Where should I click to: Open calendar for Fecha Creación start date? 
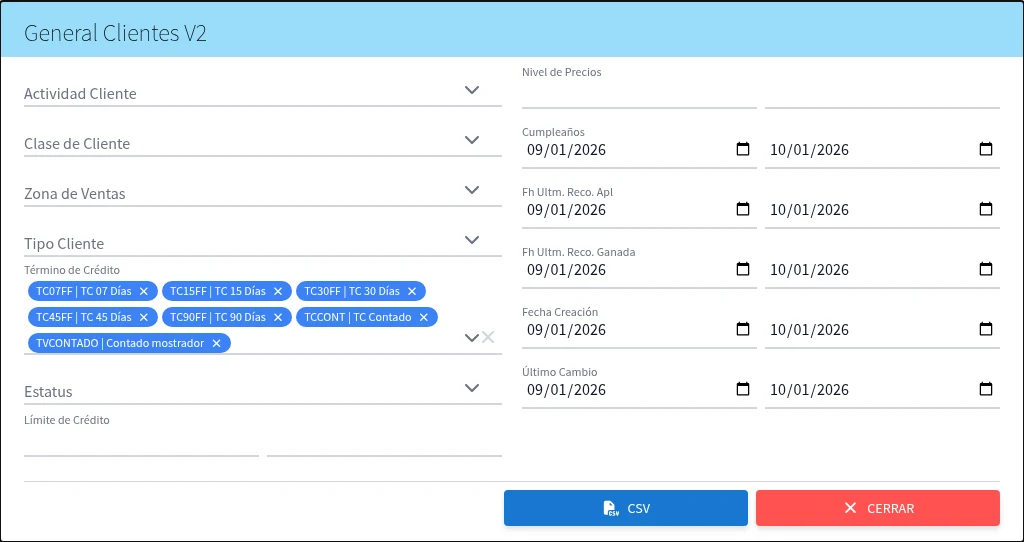(x=743, y=328)
